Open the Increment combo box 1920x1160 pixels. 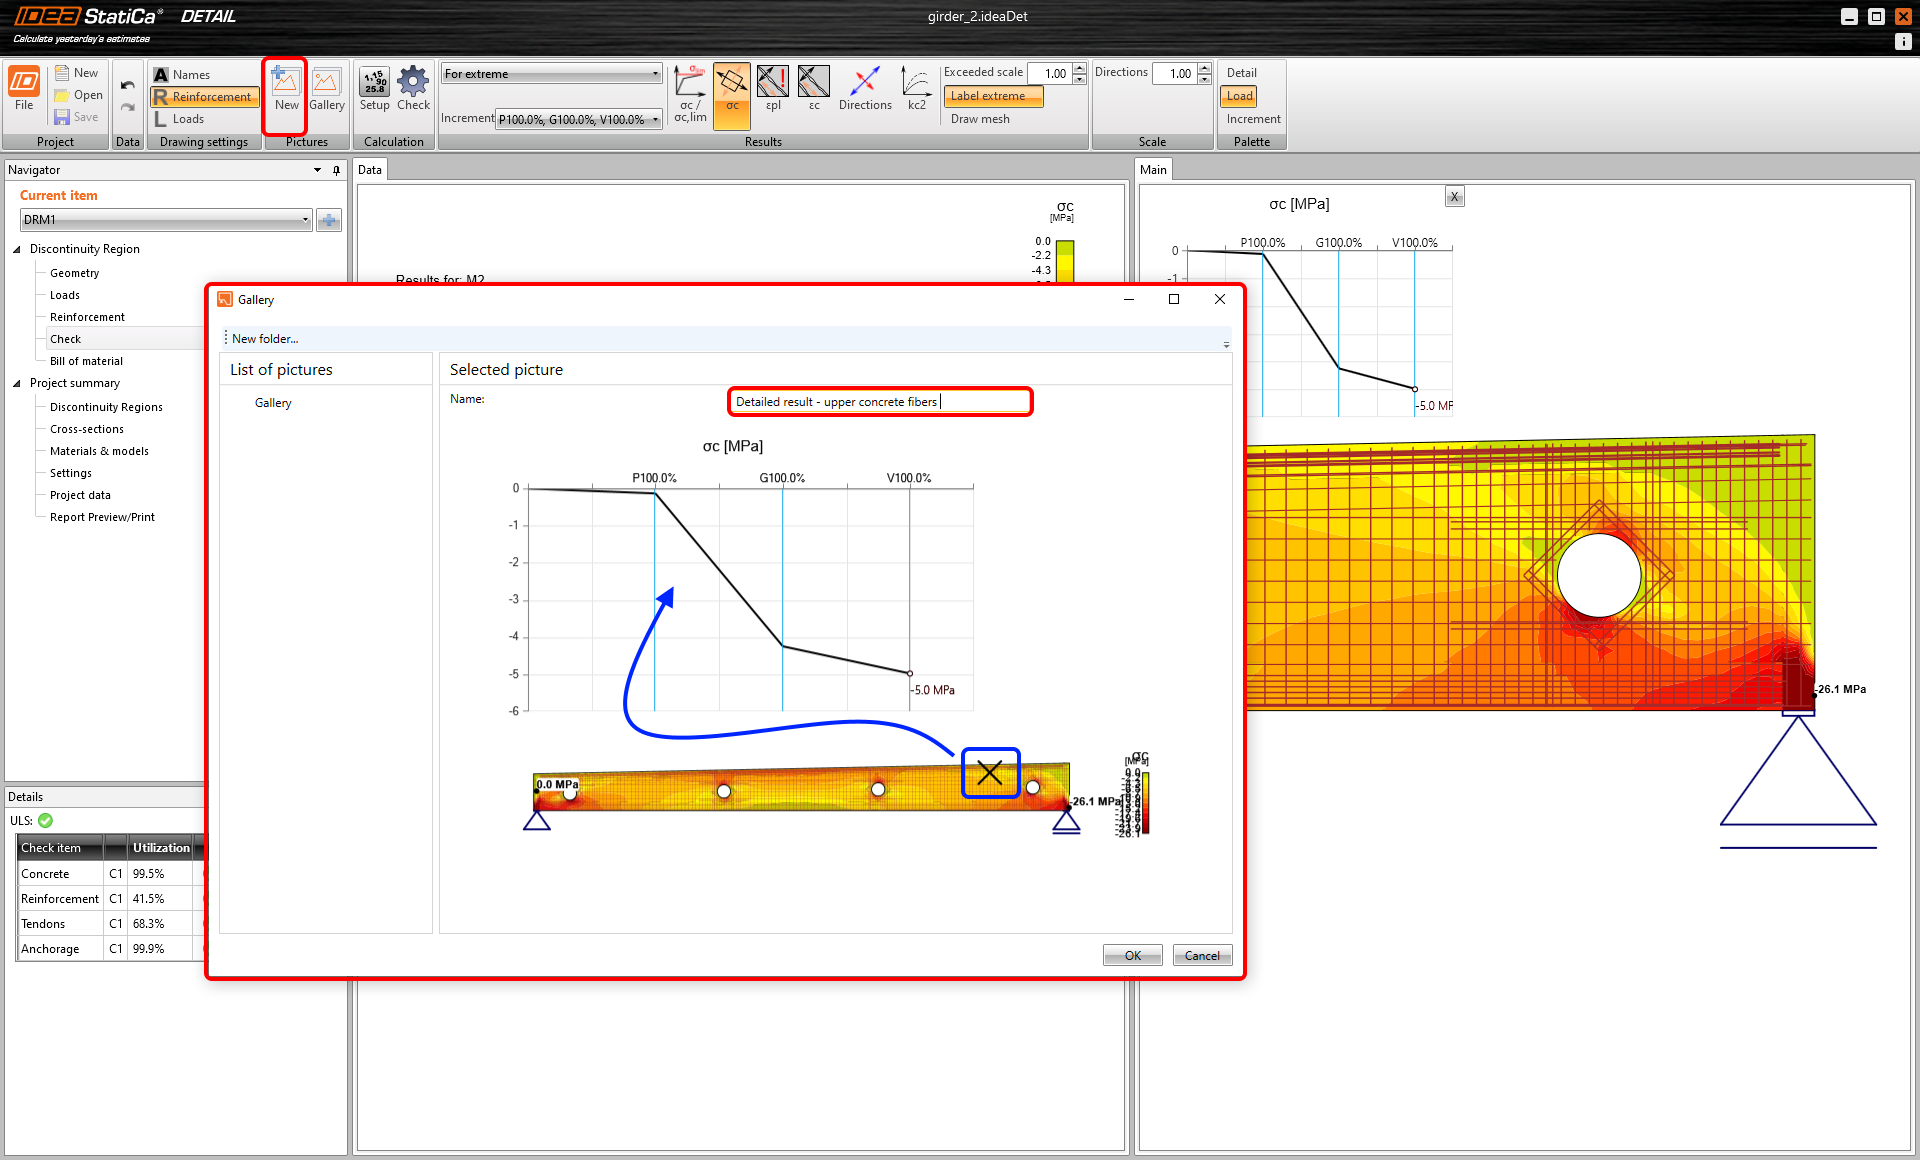[x=579, y=119]
